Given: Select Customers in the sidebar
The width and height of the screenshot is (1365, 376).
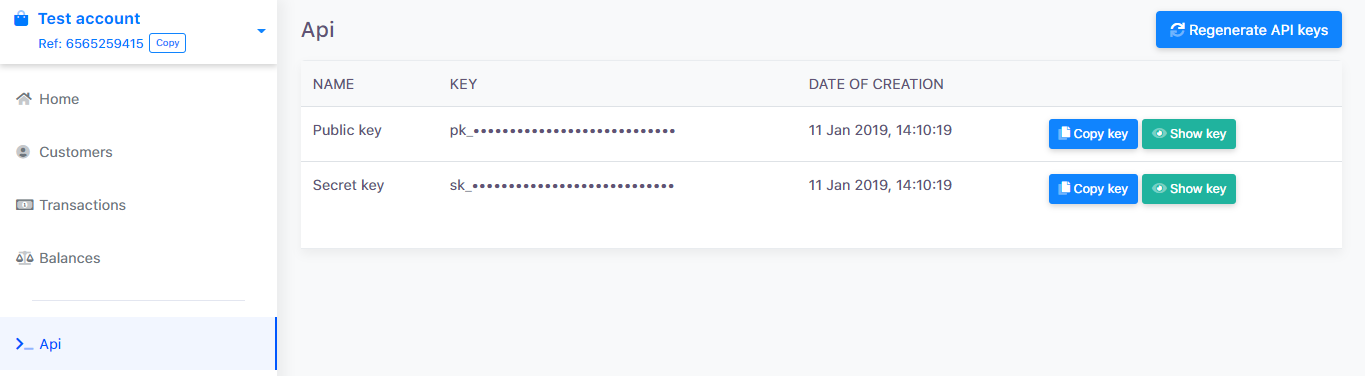Looking at the screenshot, I should [x=138, y=152].
